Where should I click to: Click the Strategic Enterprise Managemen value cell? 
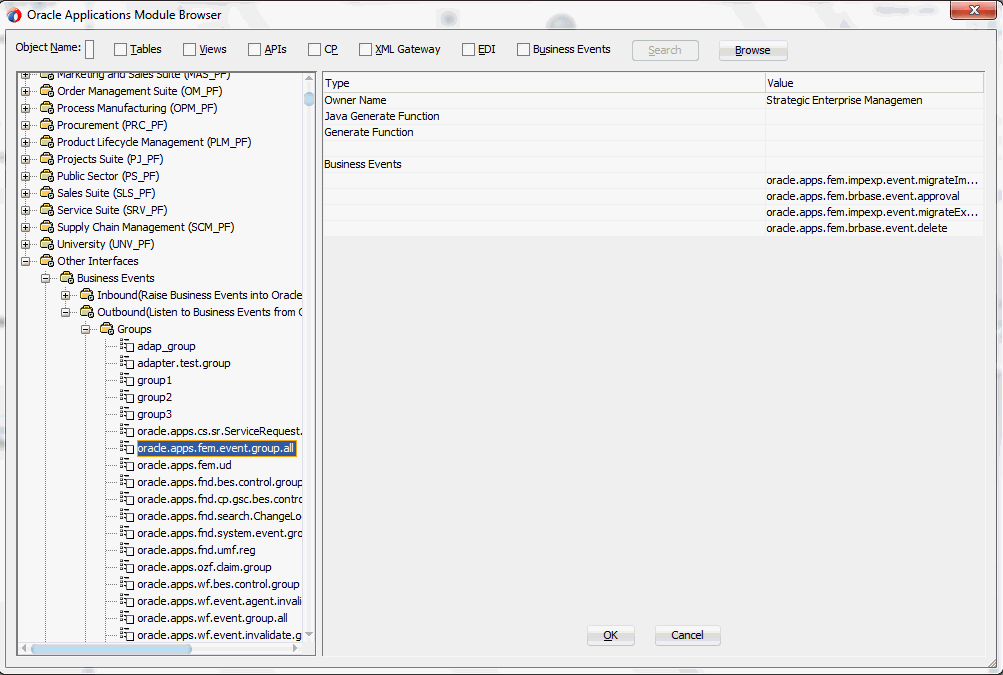click(874, 100)
